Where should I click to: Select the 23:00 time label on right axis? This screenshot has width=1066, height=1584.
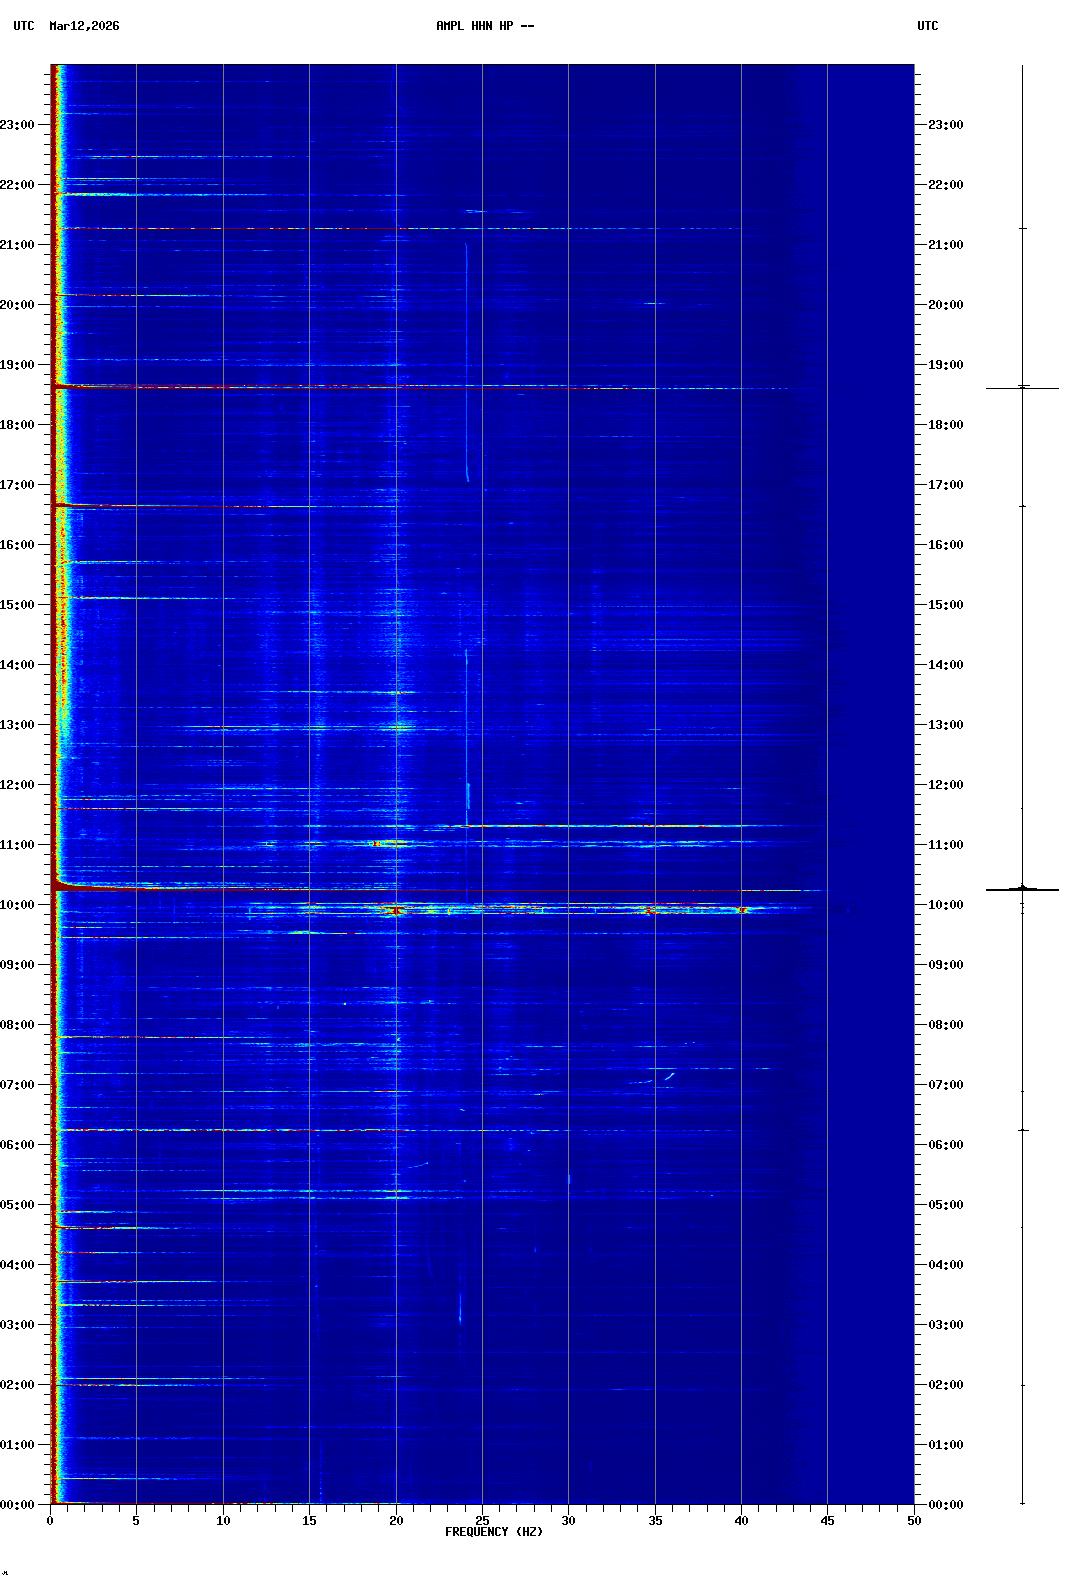(945, 125)
